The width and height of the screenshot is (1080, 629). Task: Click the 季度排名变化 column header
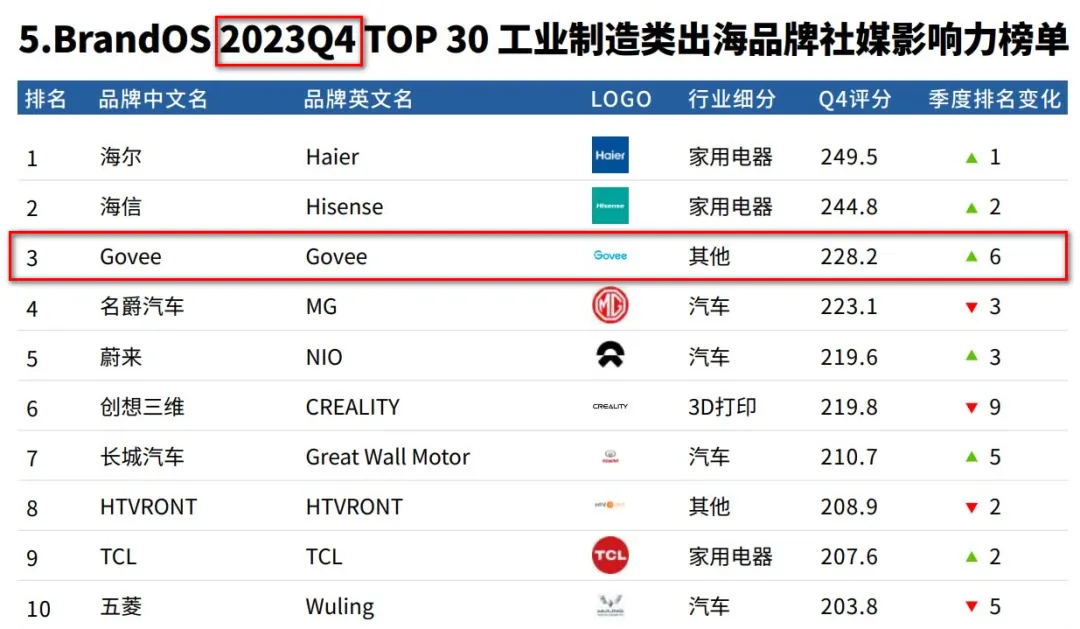click(995, 99)
